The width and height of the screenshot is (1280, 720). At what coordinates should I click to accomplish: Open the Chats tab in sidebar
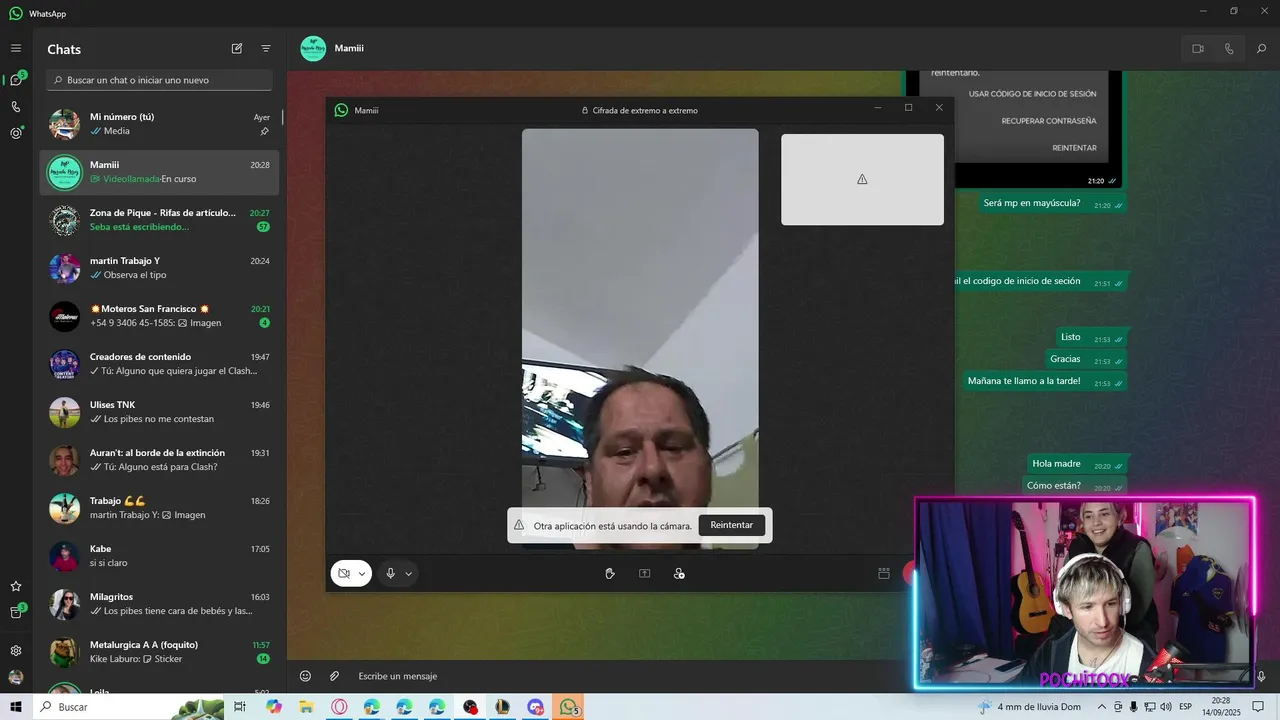click(16, 80)
